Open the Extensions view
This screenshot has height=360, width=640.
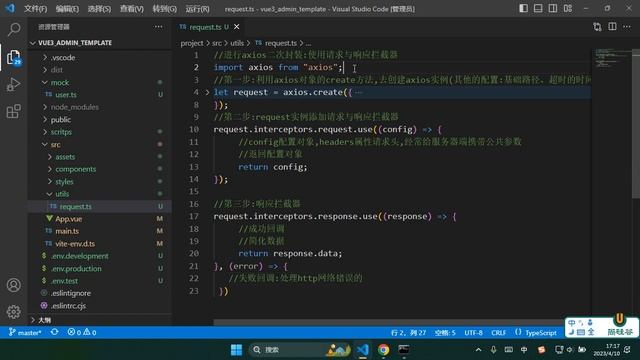coord(13,111)
